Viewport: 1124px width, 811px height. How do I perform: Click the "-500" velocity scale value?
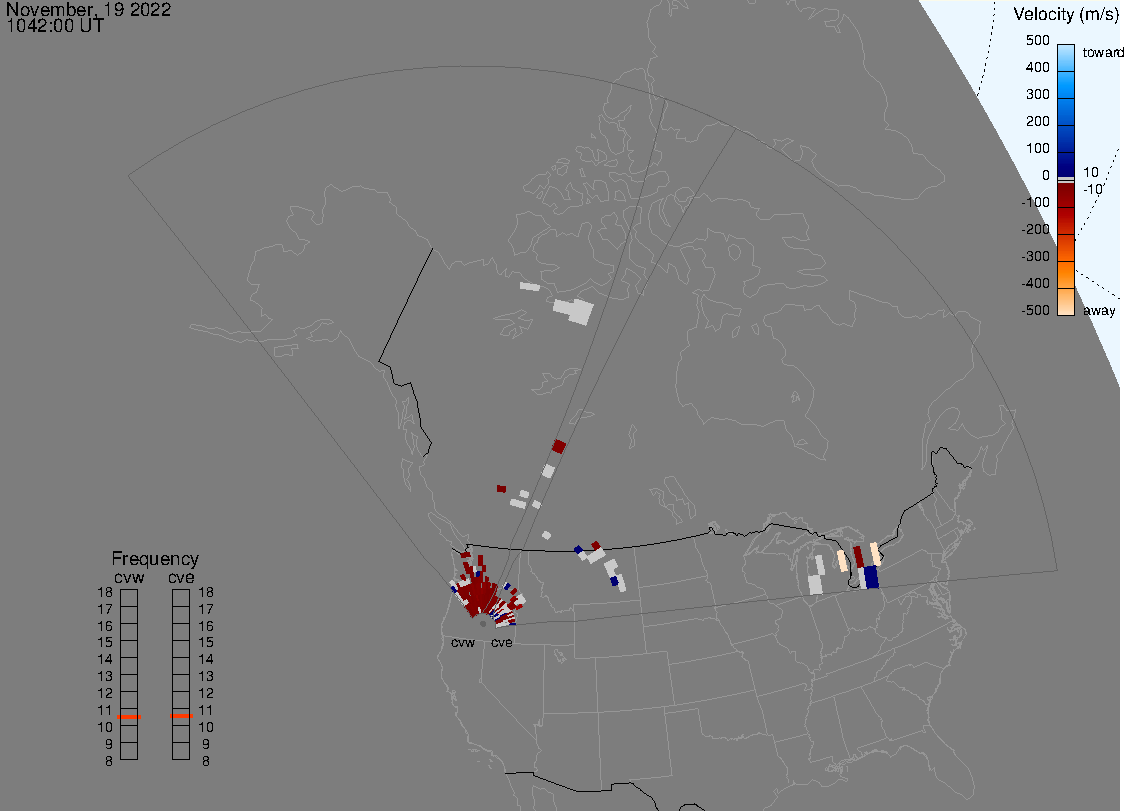click(x=1035, y=310)
